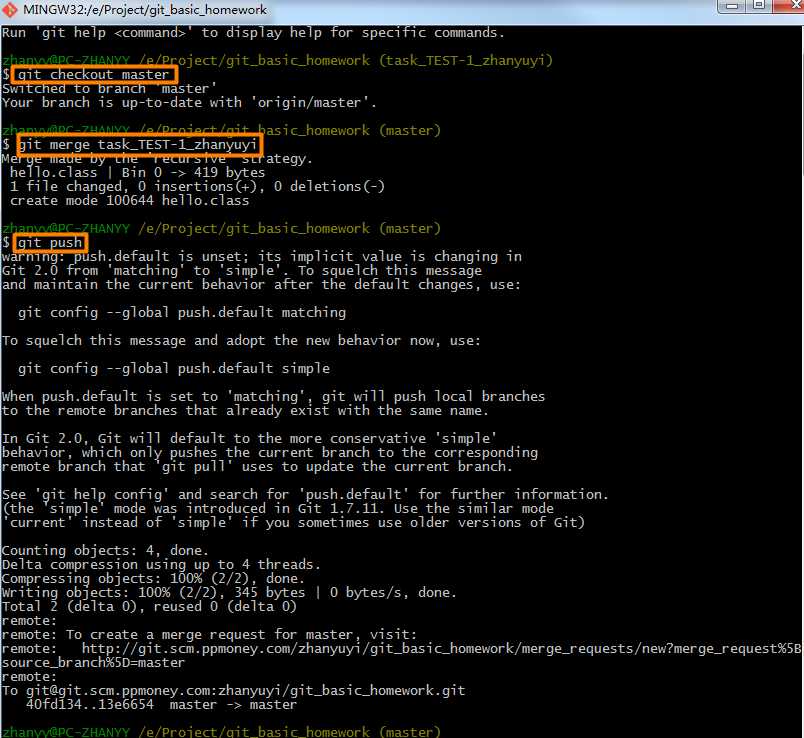Minimize the MINGW32 terminal window

(x=732, y=6)
